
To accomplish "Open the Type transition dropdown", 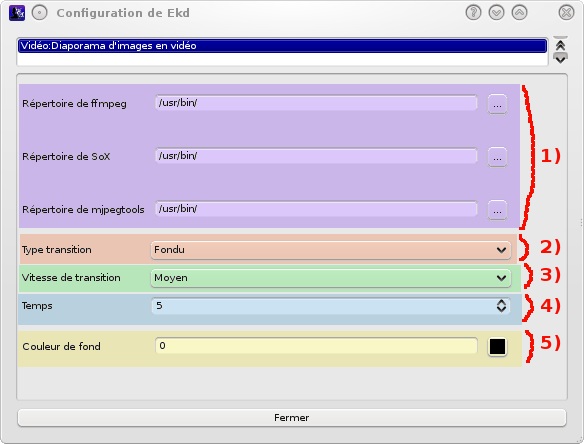I will (331, 250).
